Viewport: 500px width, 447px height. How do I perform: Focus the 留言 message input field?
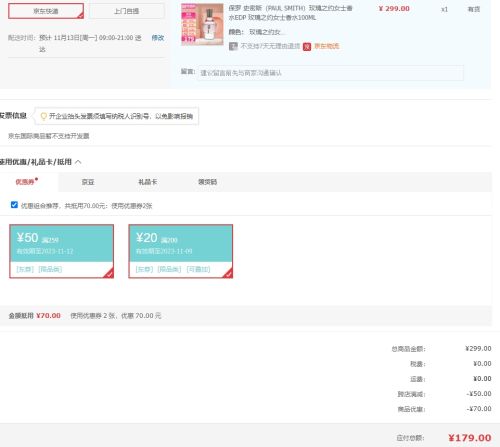(x=330, y=73)
